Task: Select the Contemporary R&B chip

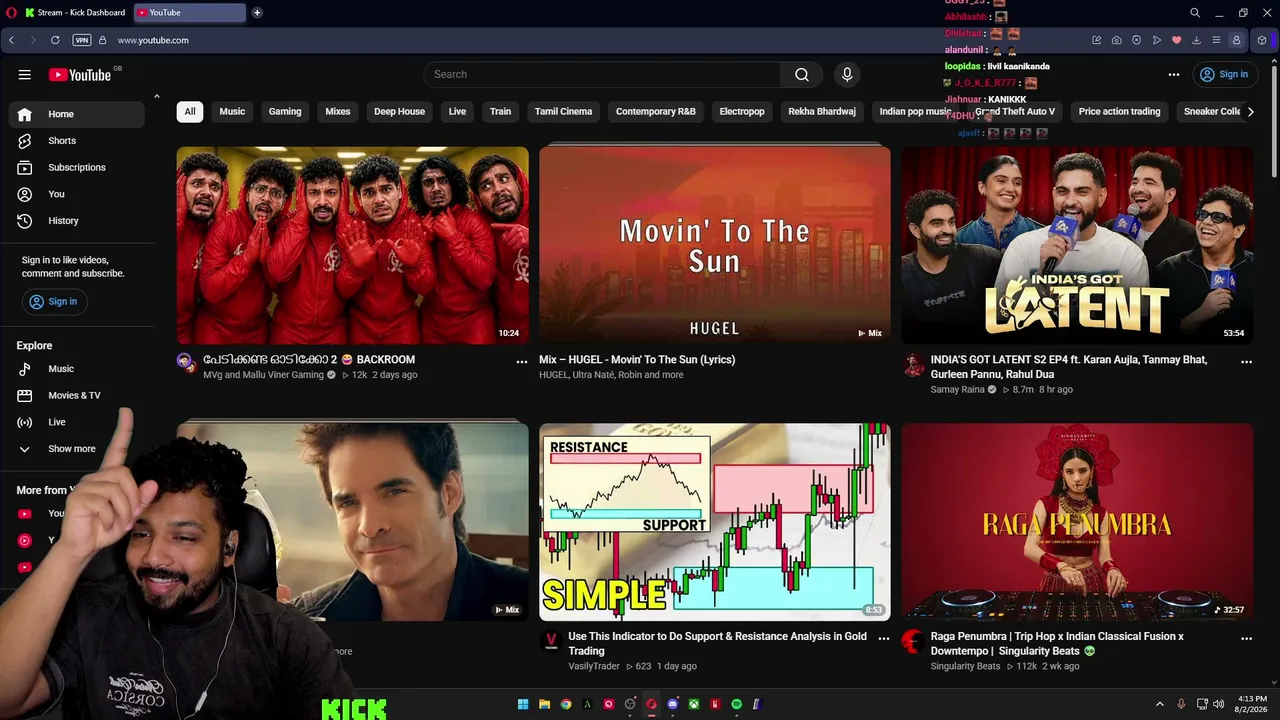Action: pos(656,112)
